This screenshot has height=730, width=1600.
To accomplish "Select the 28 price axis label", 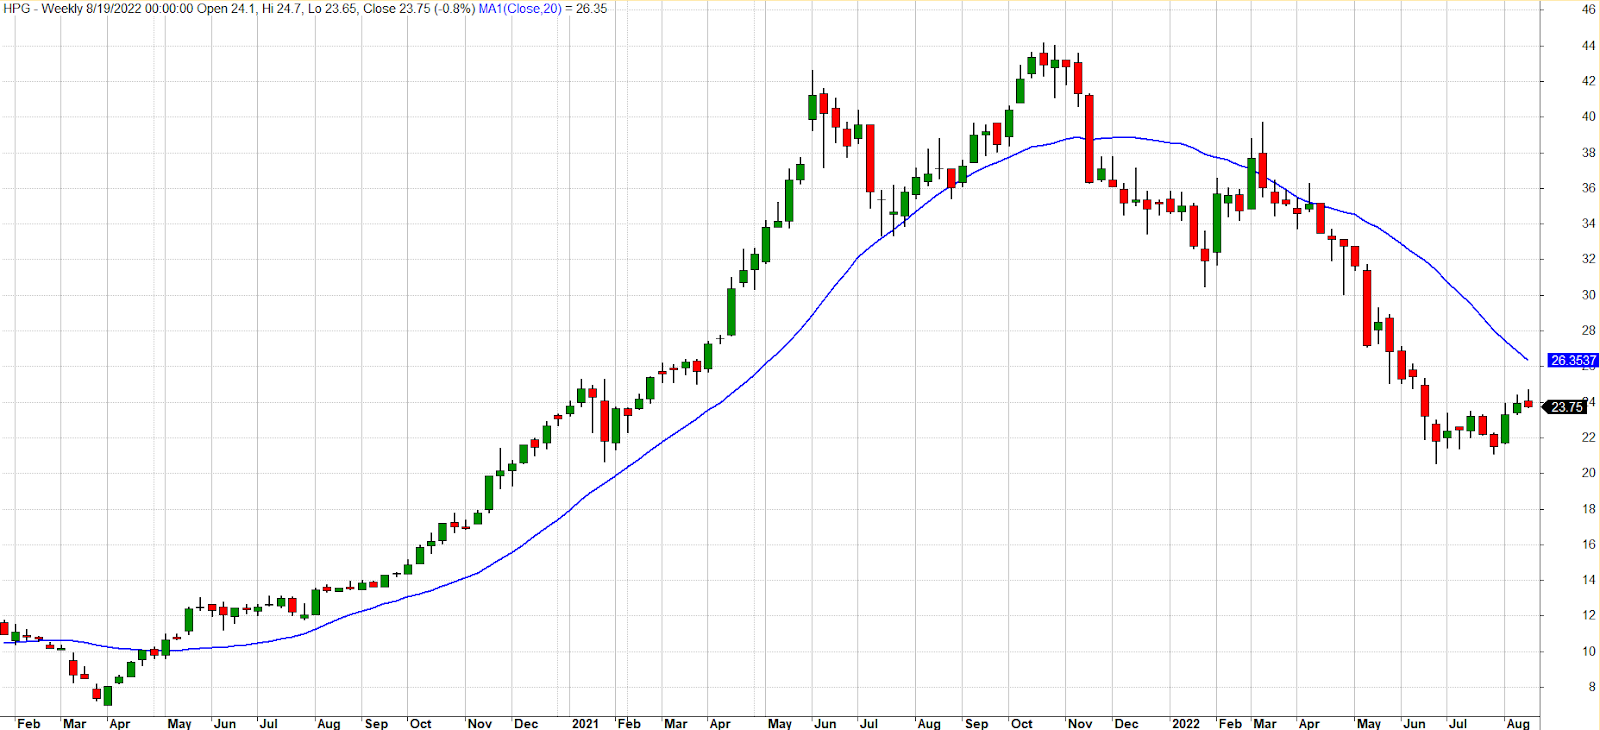I will (1589, 331).
